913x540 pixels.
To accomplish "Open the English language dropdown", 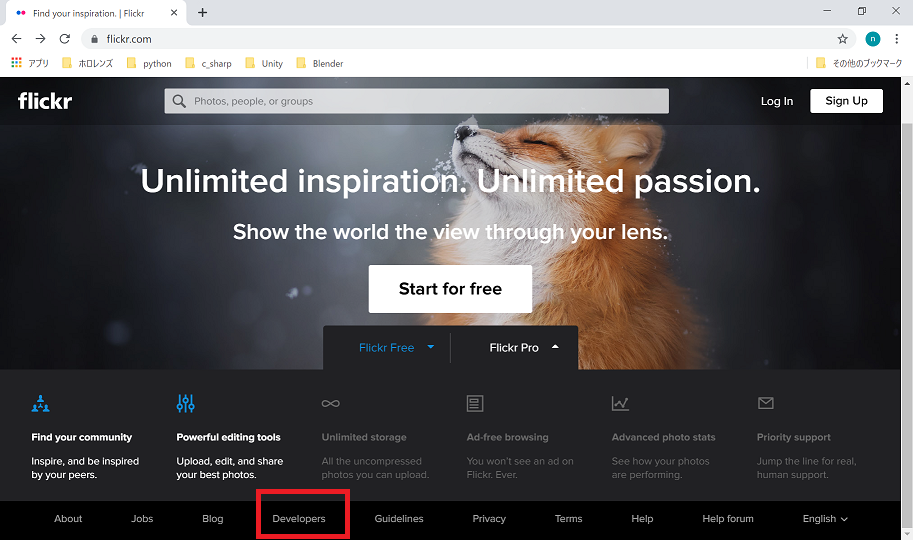I will tap(825, 518).
